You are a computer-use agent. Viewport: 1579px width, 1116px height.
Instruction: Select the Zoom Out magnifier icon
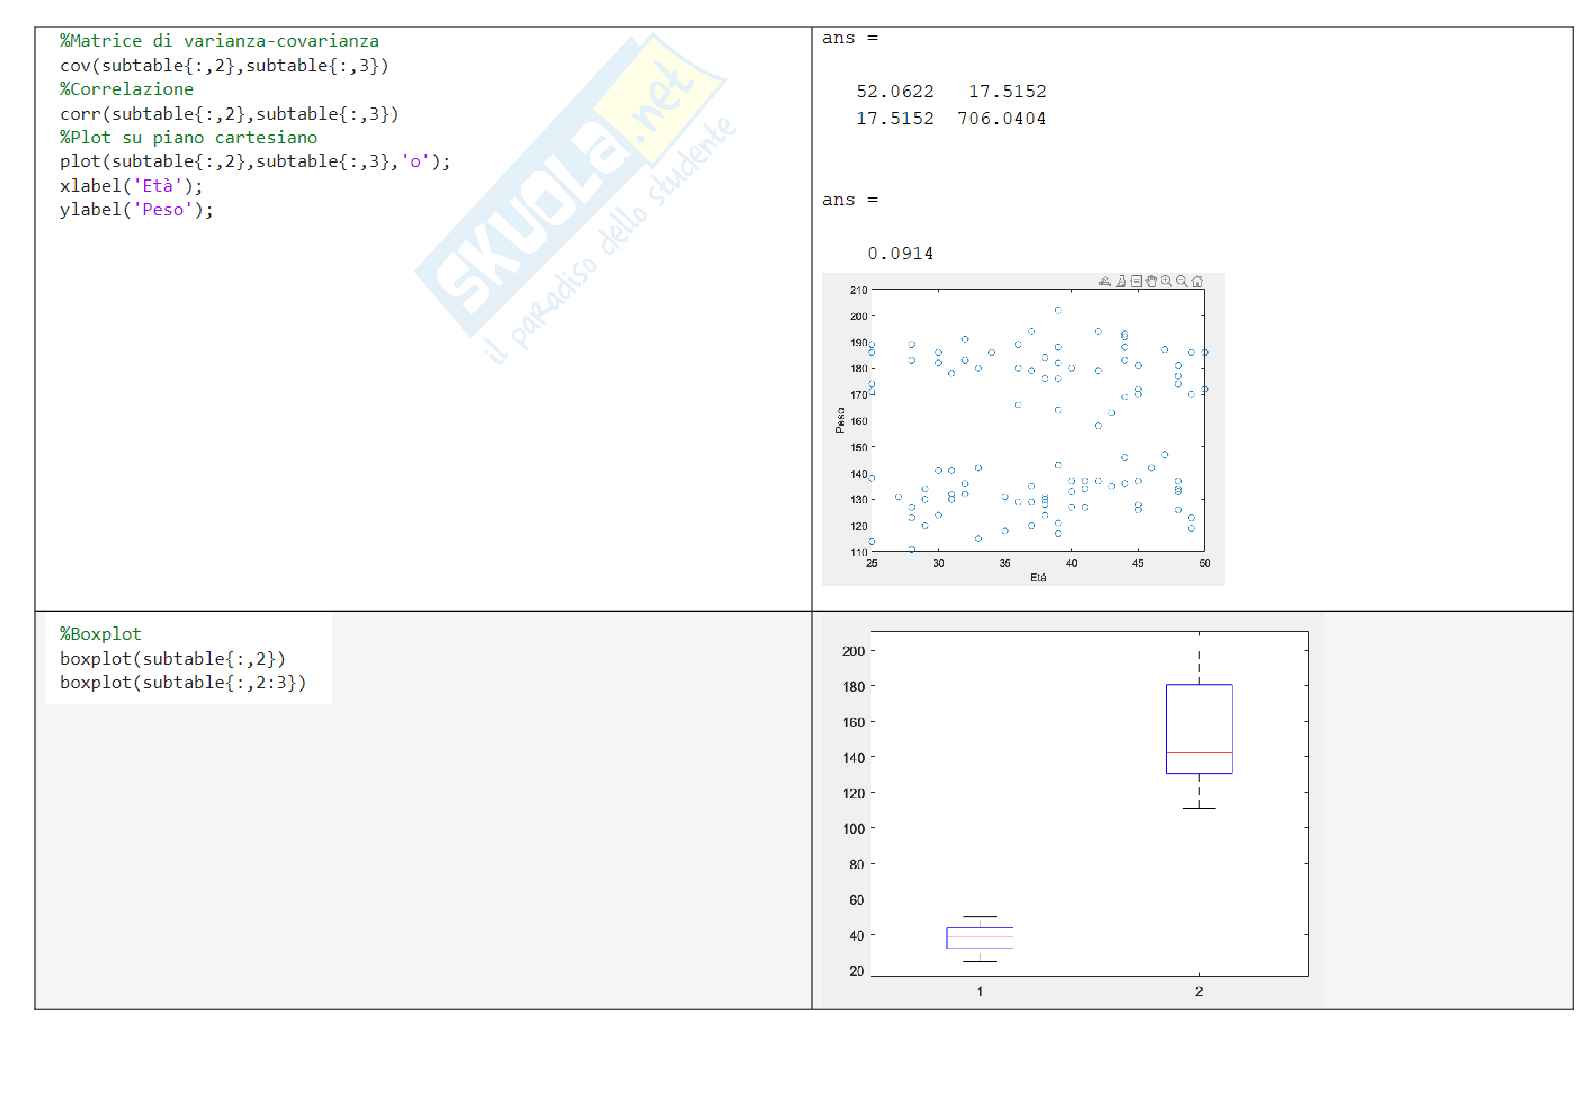click(1182, 282)
